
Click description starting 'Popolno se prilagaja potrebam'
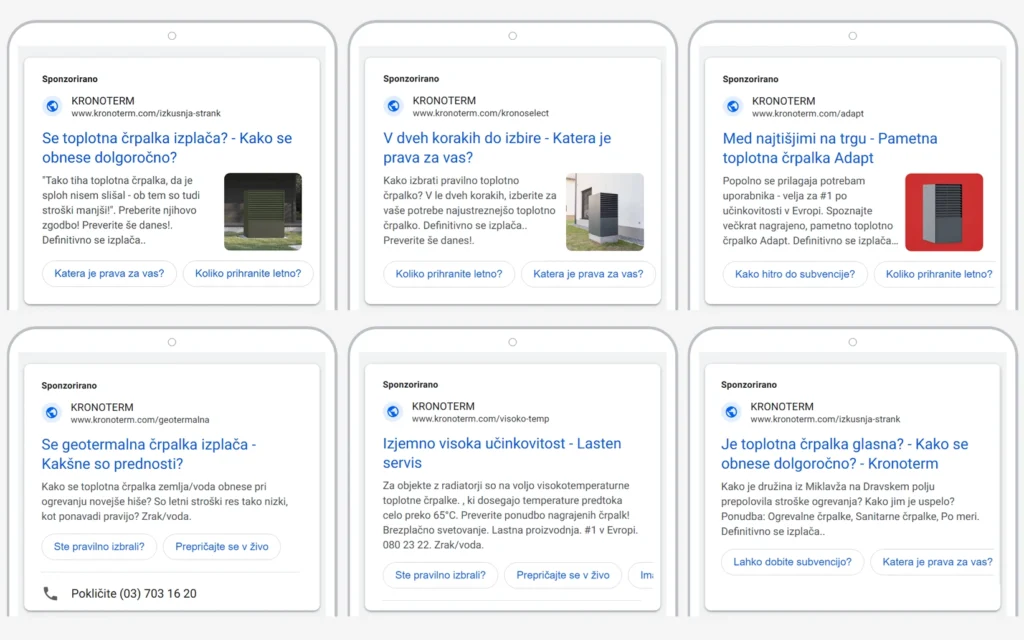(810, 211)
